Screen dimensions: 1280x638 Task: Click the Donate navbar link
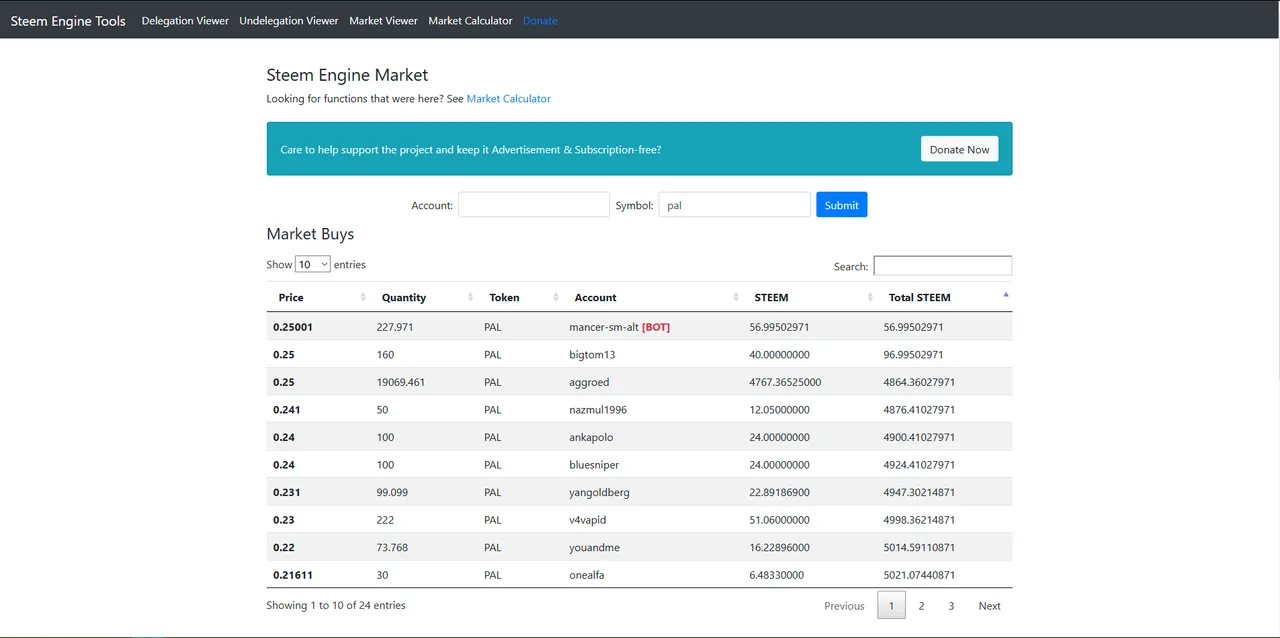tap(540, 20)
